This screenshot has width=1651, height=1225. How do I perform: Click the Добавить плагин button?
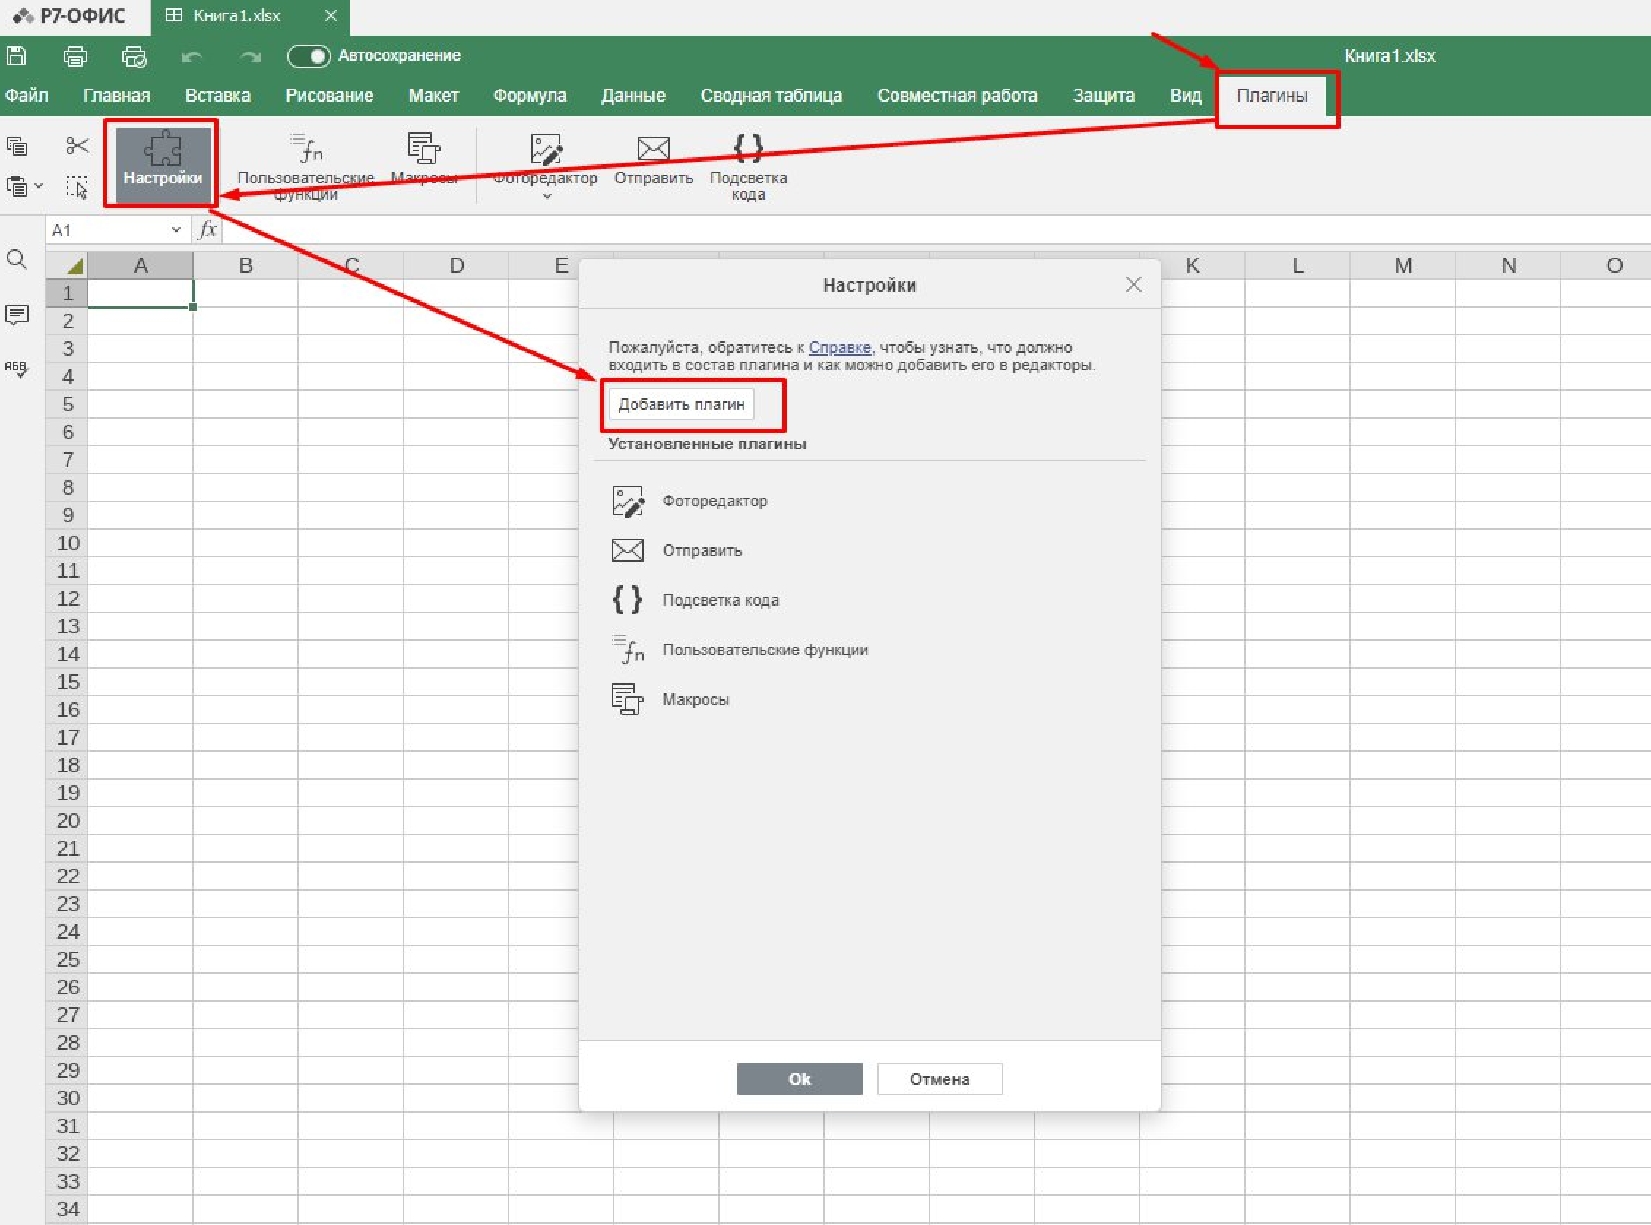click(681, 404)
